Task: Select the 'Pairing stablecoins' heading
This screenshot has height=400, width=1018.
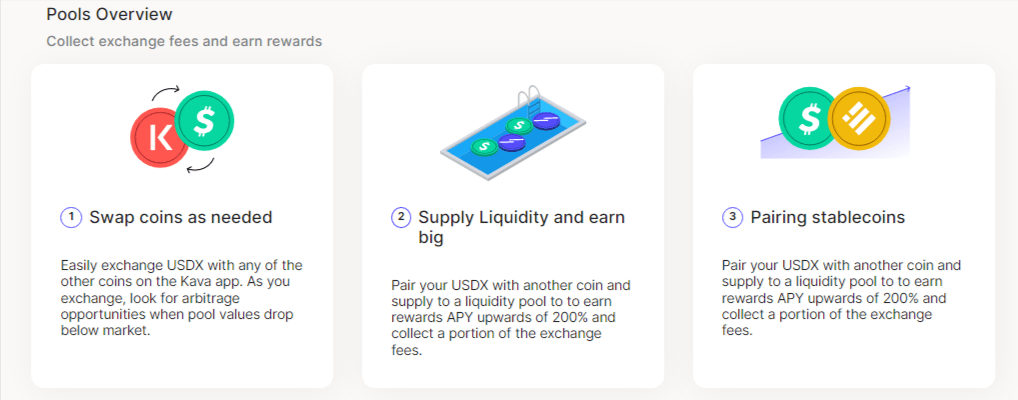Action: tap(828, 217)
